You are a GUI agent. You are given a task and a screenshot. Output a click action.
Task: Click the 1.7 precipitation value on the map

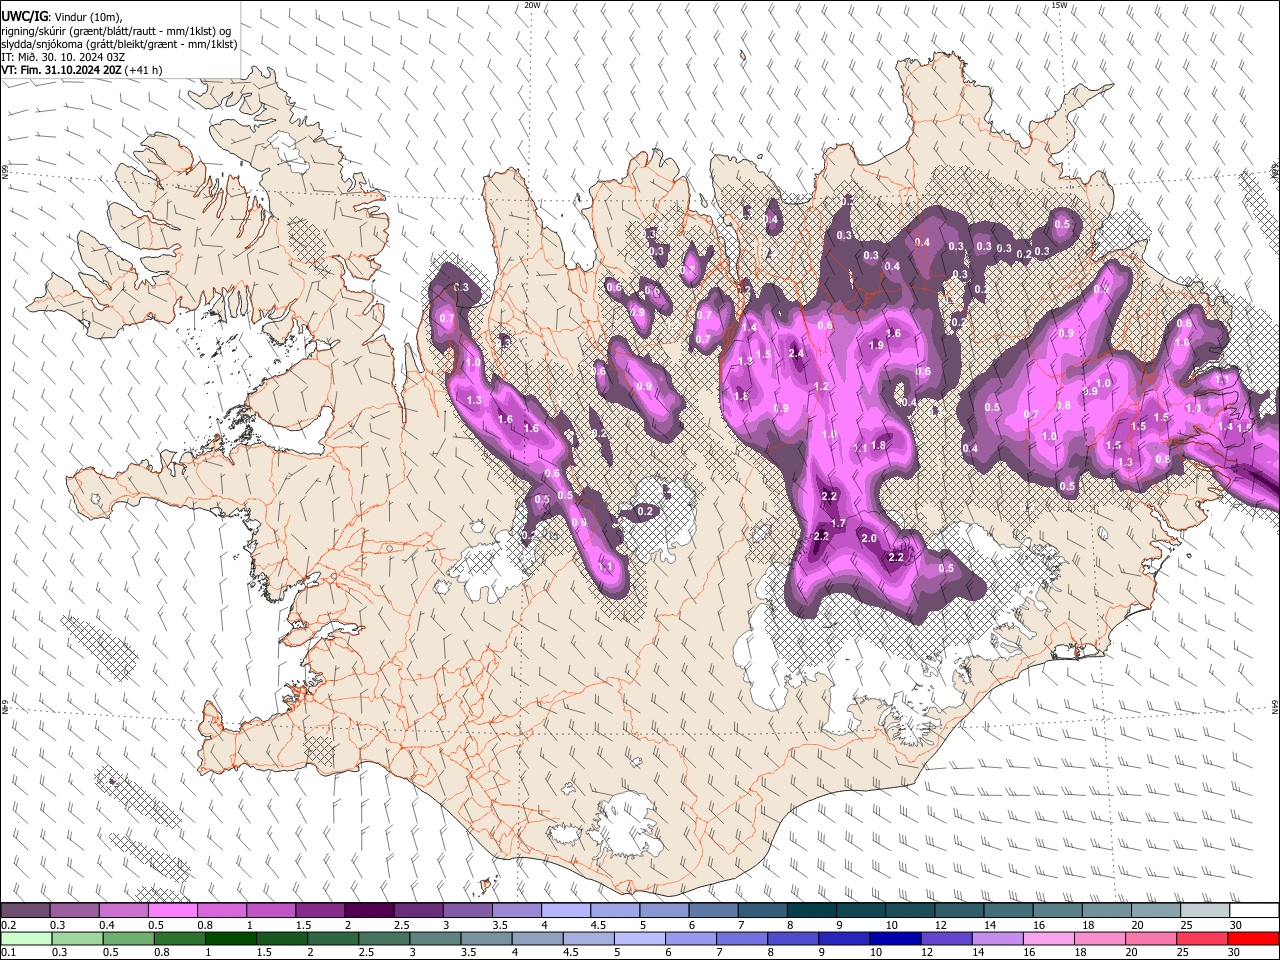tap(839, 523)
